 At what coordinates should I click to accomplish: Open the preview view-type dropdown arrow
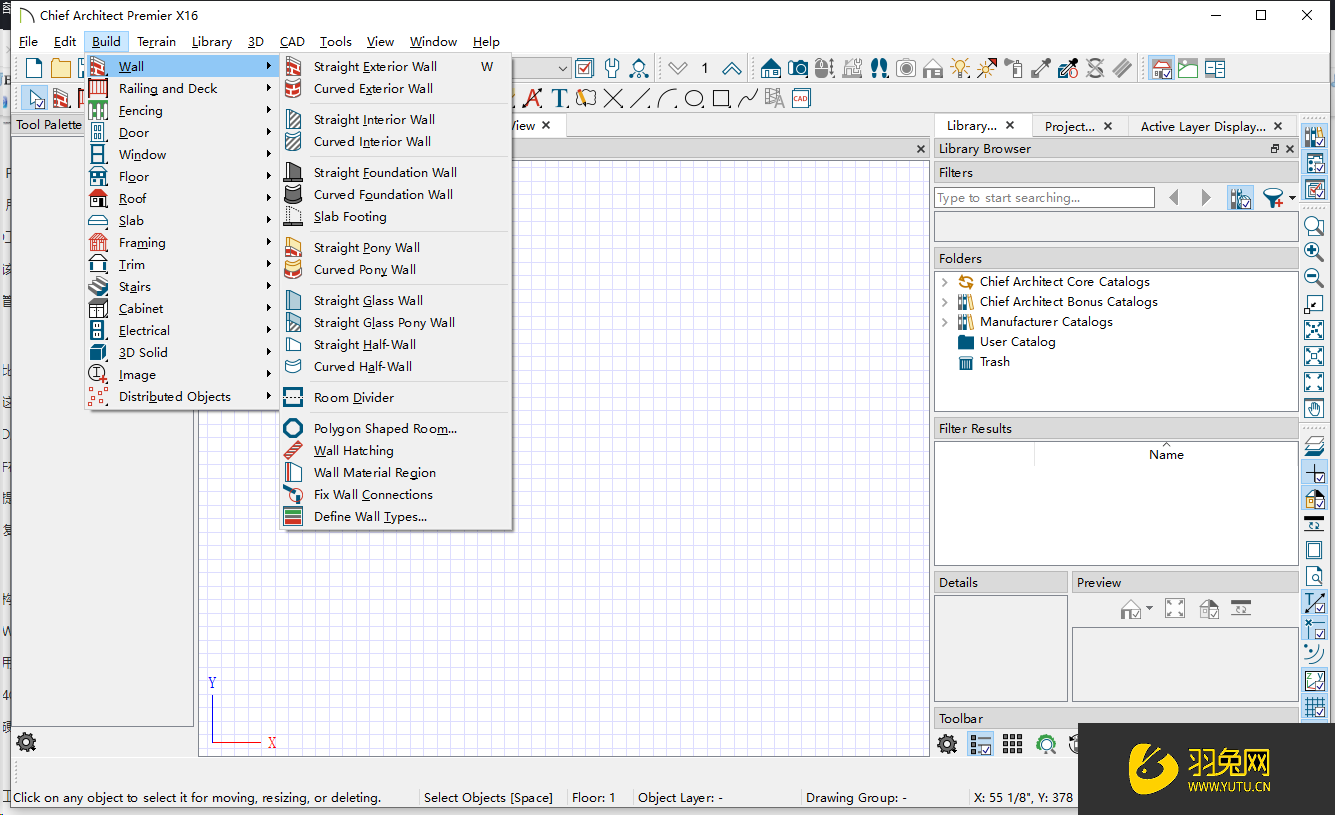[1149, 608]
